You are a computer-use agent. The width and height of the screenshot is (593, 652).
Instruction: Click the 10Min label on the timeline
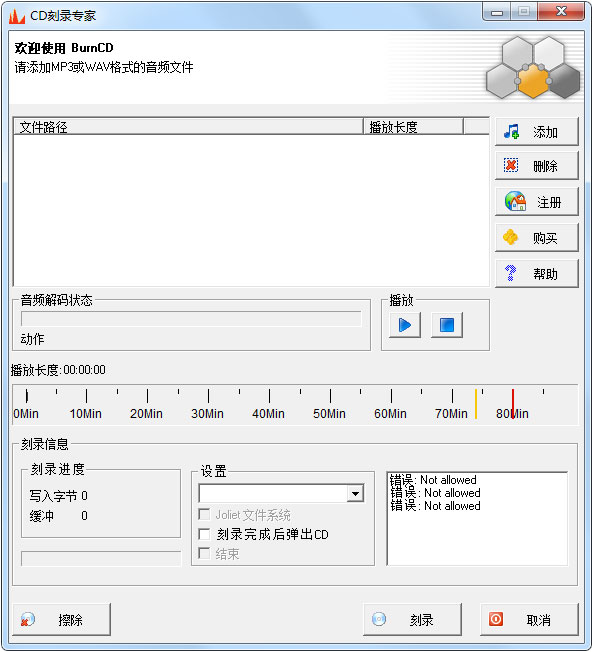86,414
